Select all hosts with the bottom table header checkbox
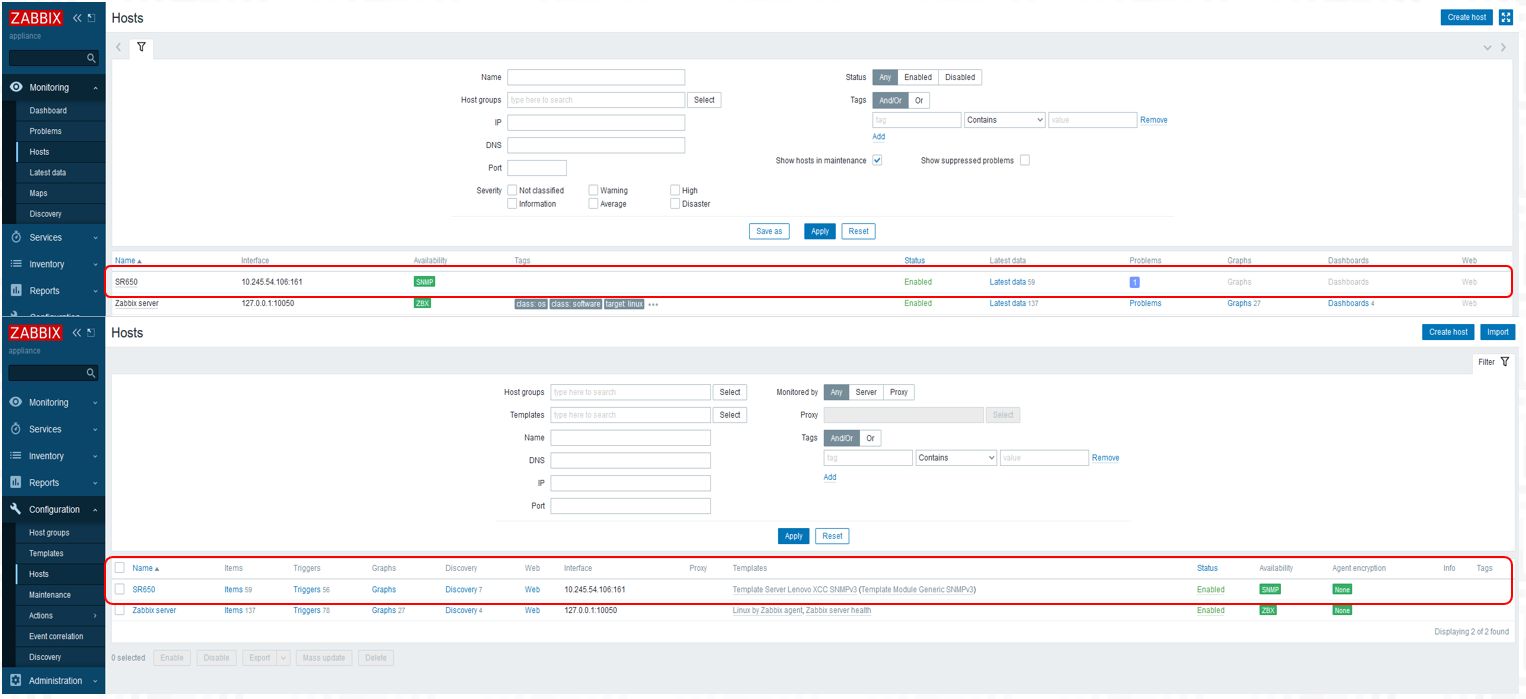Image resolution: width=1526 pixels, height=699 pixels. click(x=120, y=568)
